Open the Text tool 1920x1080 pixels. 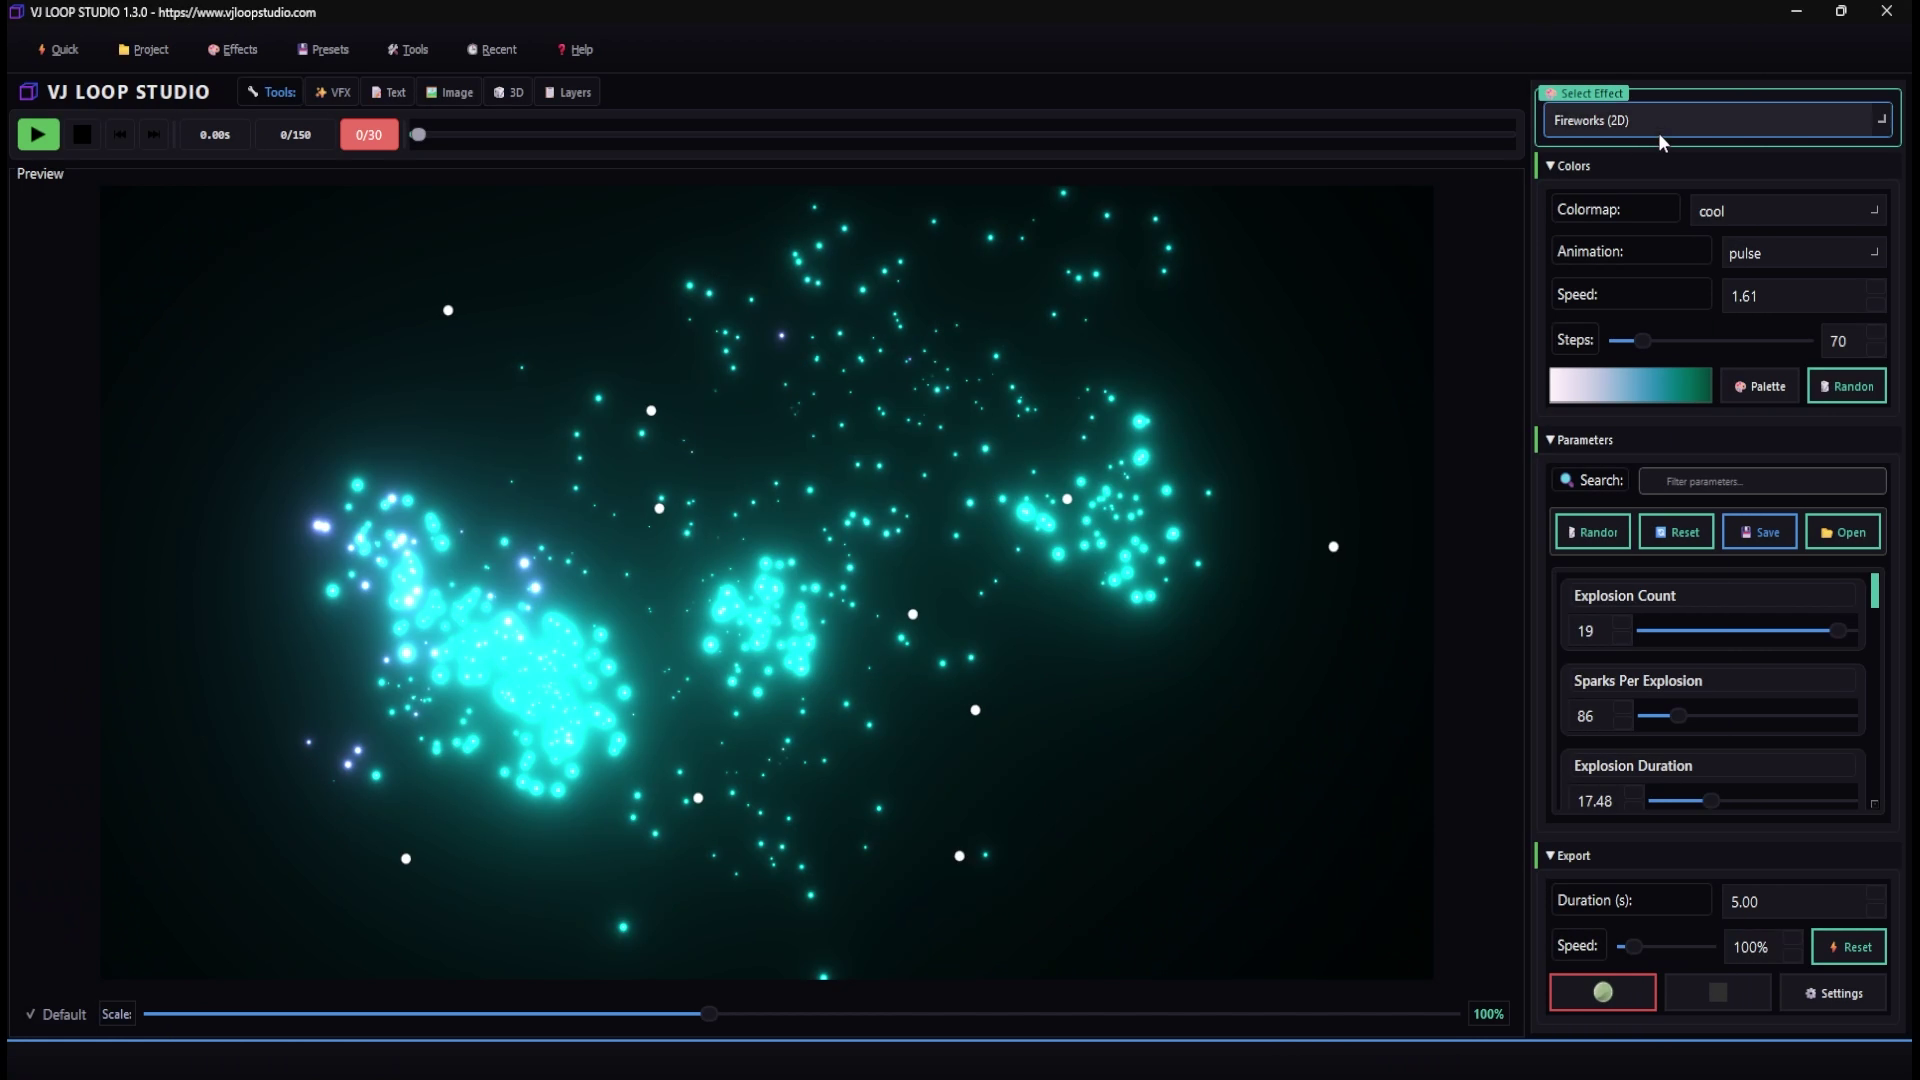pos(388,92)
